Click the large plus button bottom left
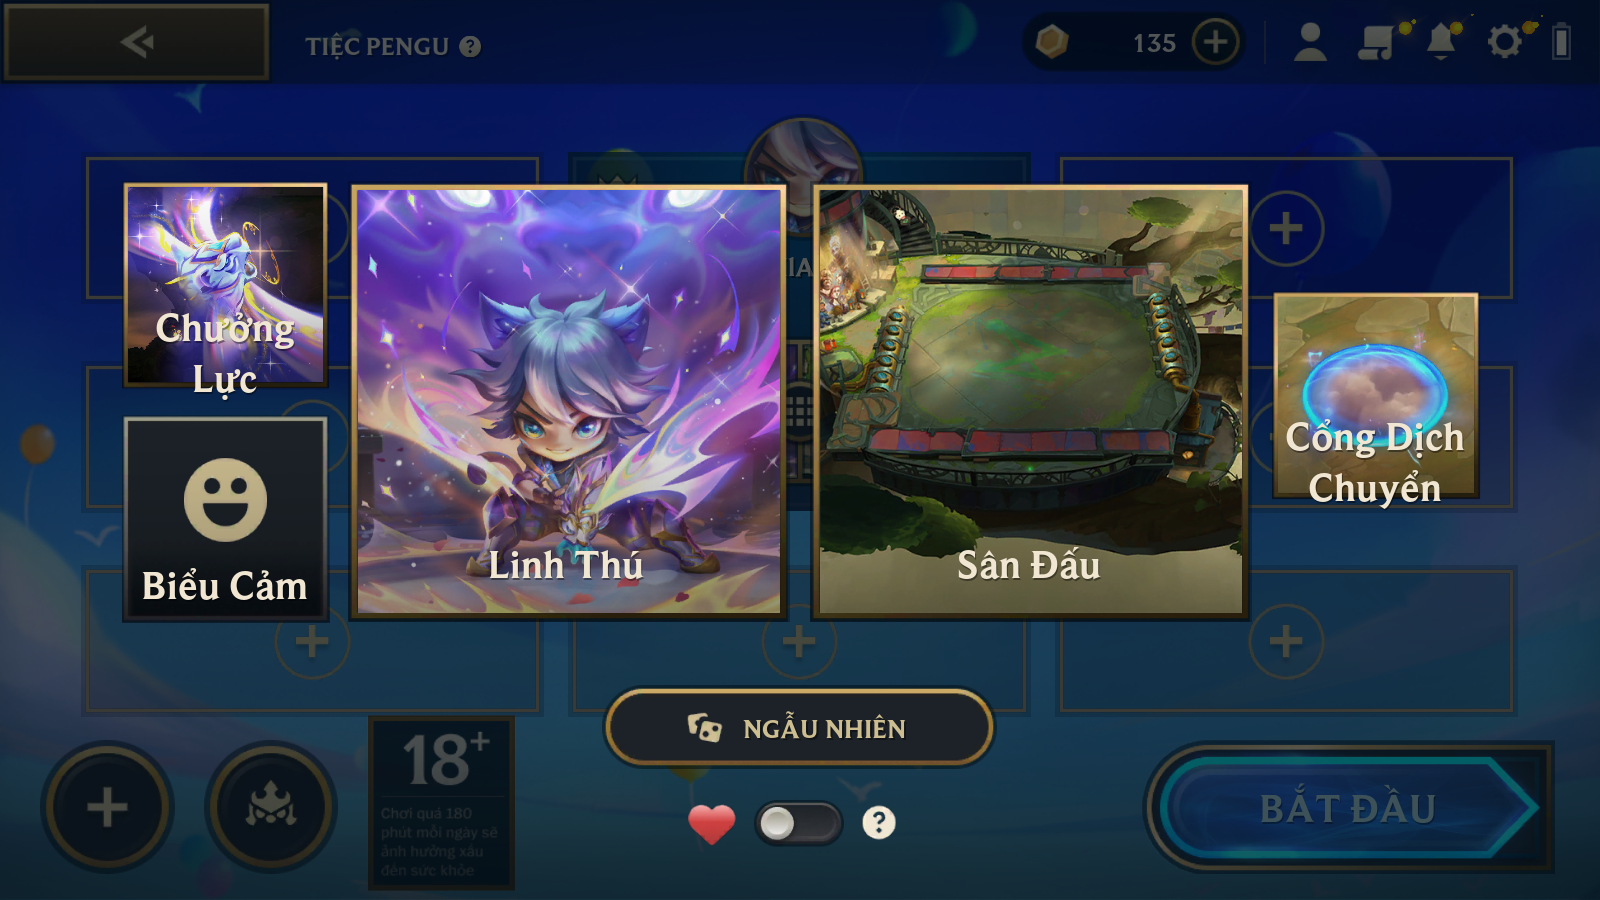Screen dimensions: 1600x900 107,806
